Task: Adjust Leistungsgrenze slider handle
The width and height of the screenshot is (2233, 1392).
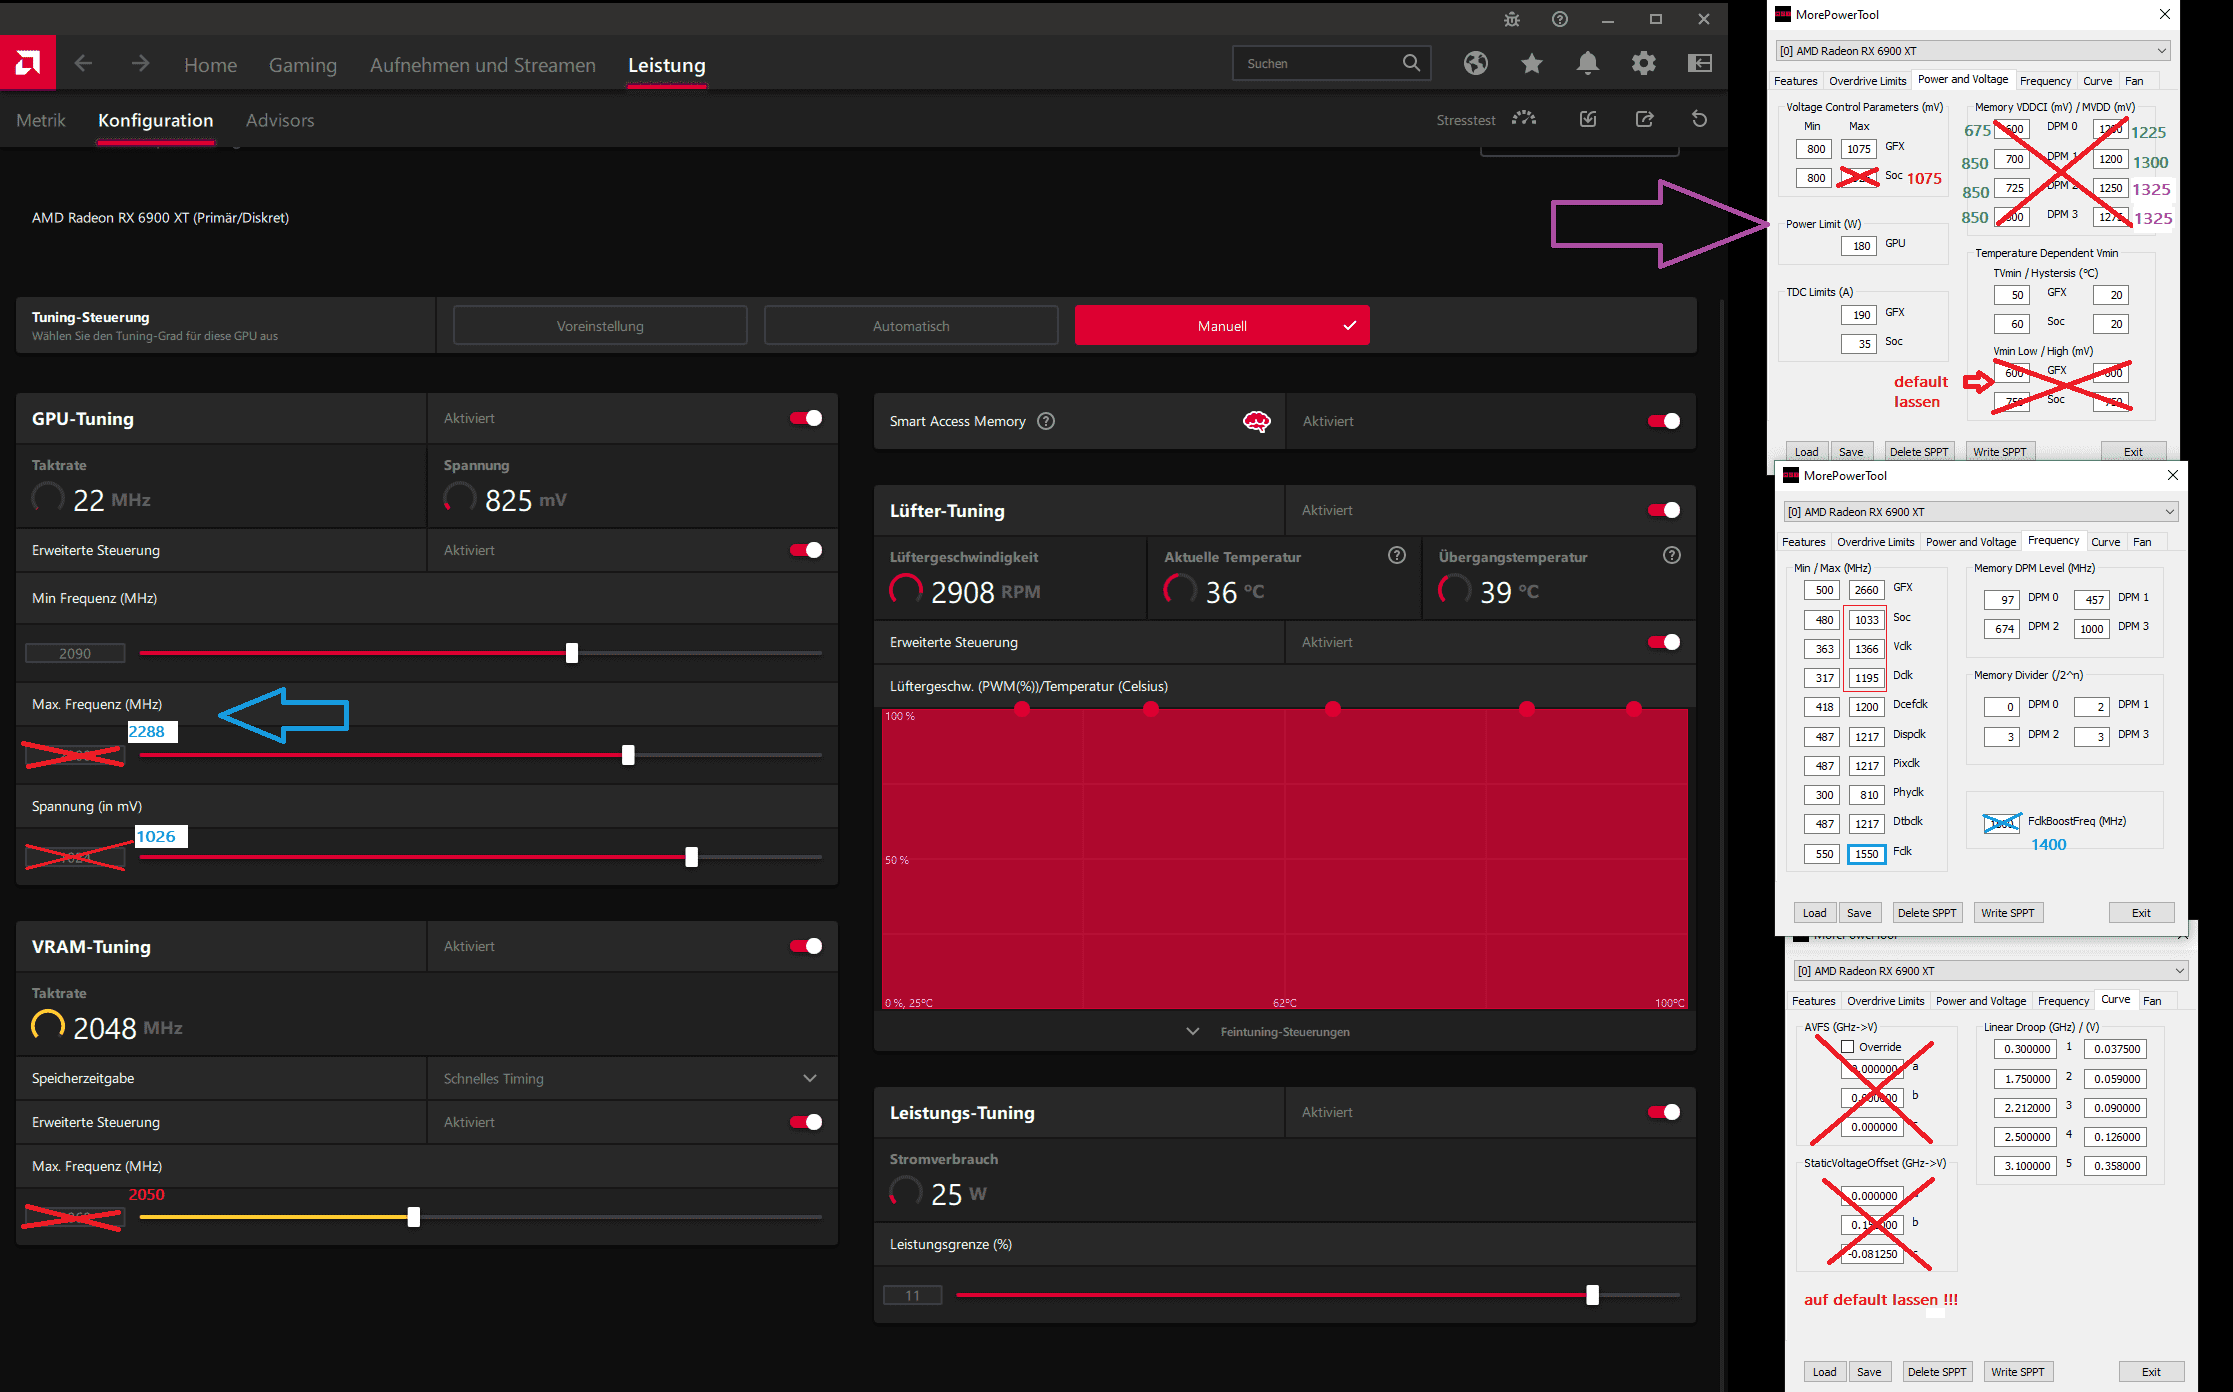Action: (1592, 1295)
